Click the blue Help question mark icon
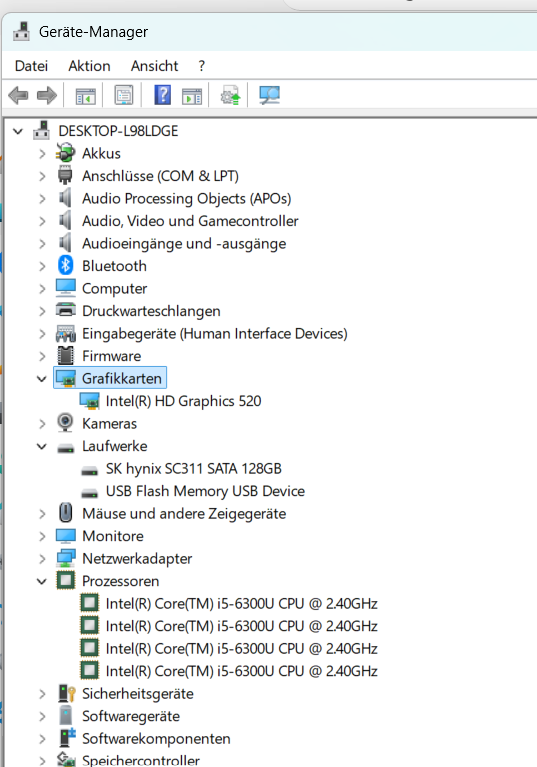Image resolution: width=537 pixels, height=767 pixels. pos(162,94)
